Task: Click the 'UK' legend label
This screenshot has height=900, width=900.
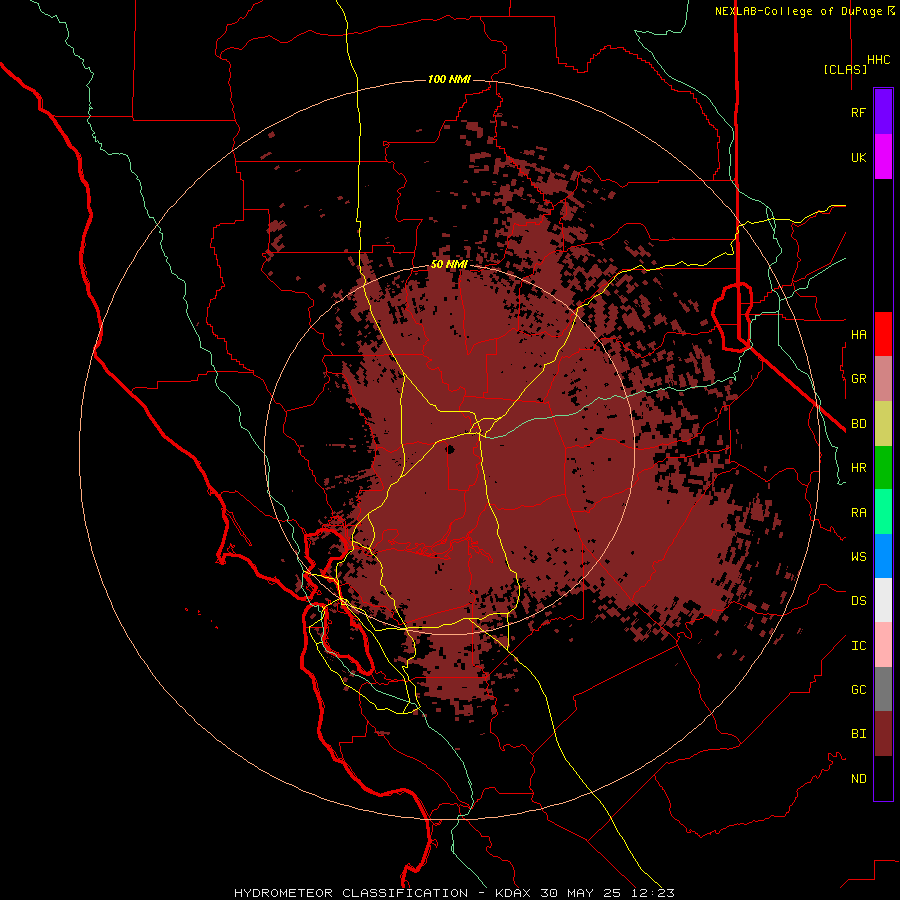Action: coord(858,157)
